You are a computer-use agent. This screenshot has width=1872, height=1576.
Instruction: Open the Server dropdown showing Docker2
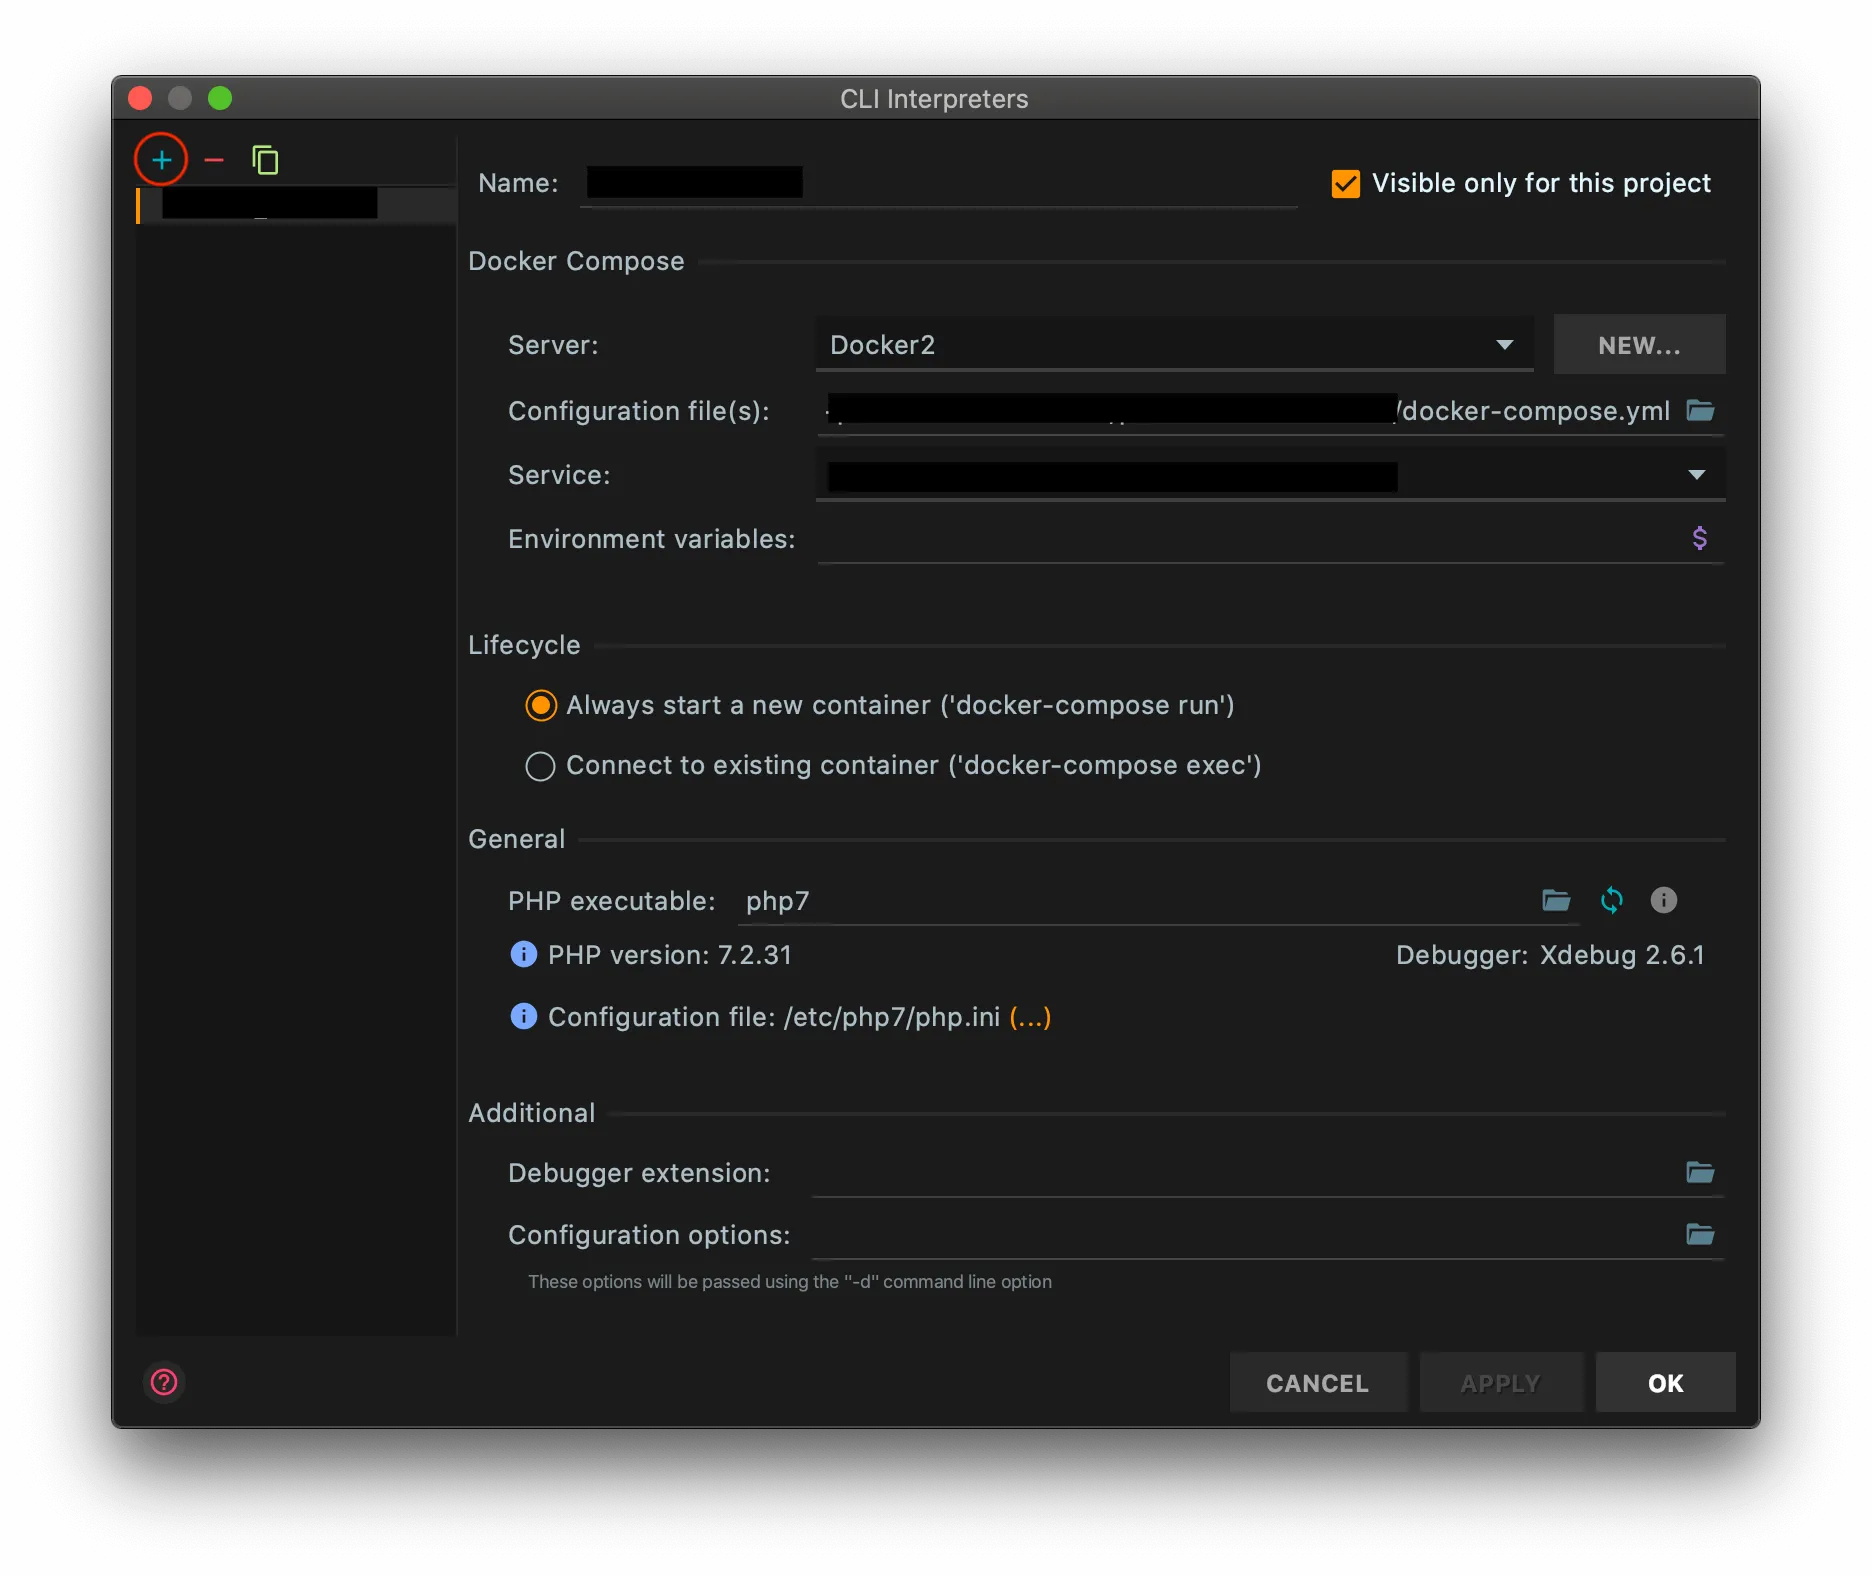(1505, 344)
